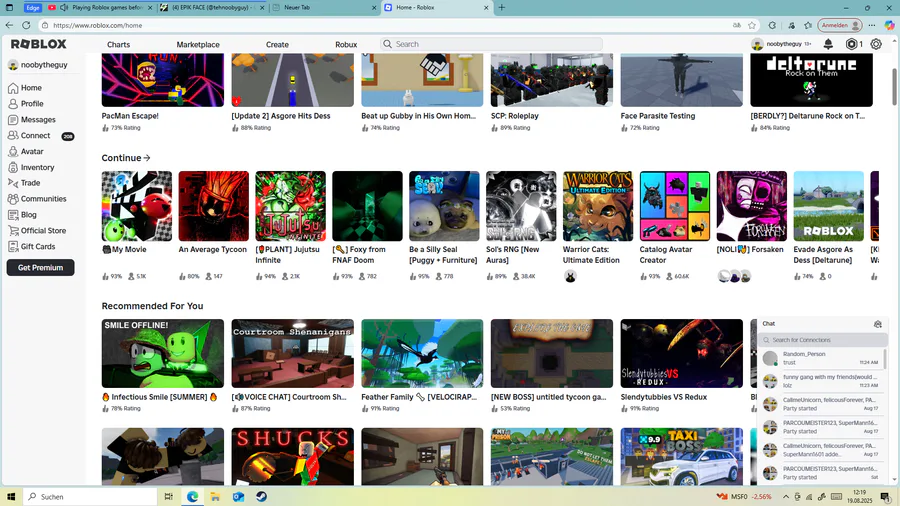The width and height of the screenshot is (900, 506).
Task: Open Edge browser settings and more menu
Action: [x=872, y=25]
